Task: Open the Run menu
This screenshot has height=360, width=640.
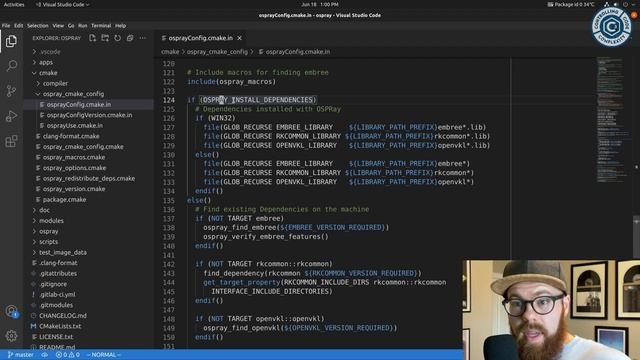Action: click(82, 25)
